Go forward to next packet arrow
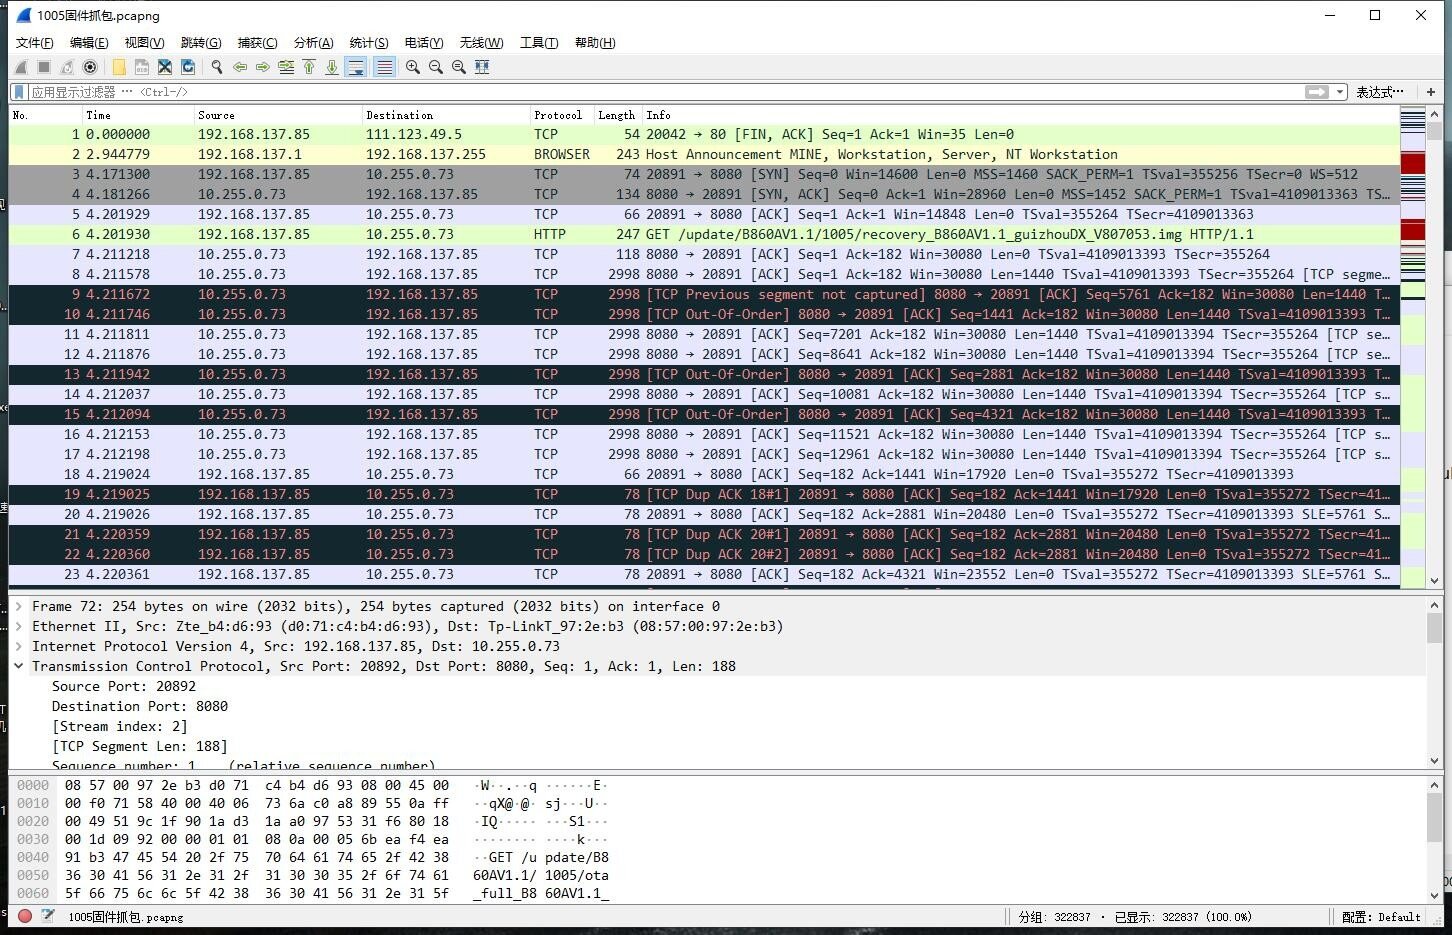This screenshot has height=935, width=1452. (x=263, y=67)
